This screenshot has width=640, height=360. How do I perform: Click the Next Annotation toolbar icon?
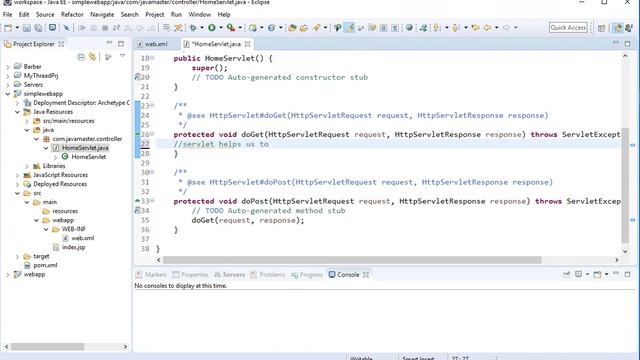tap(437, 28)
